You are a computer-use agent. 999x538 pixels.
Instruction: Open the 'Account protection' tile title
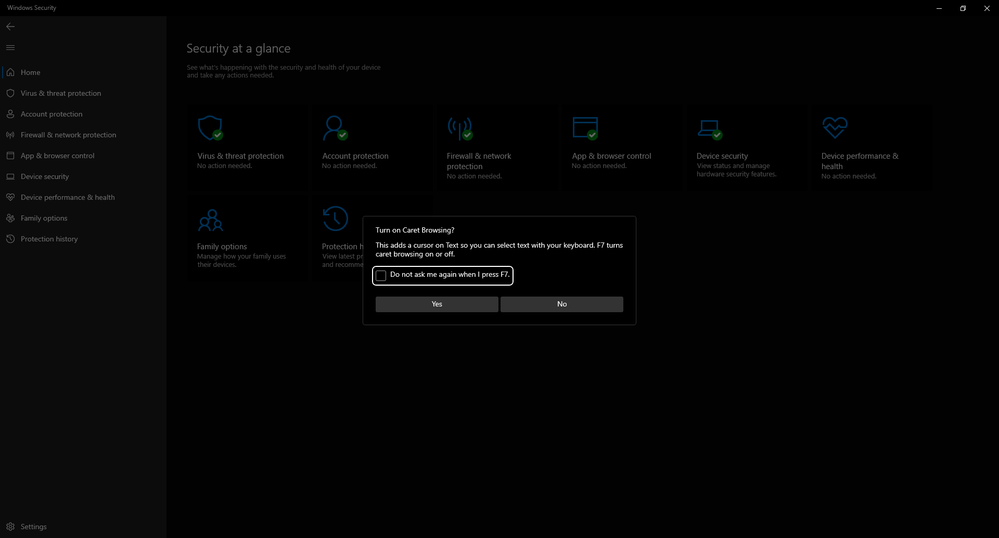(355, 156)
